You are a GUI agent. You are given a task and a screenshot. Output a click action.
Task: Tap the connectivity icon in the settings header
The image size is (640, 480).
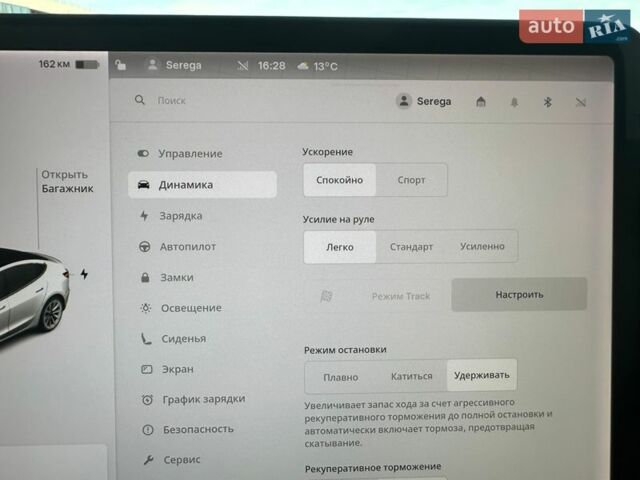[x=581, y=102]
